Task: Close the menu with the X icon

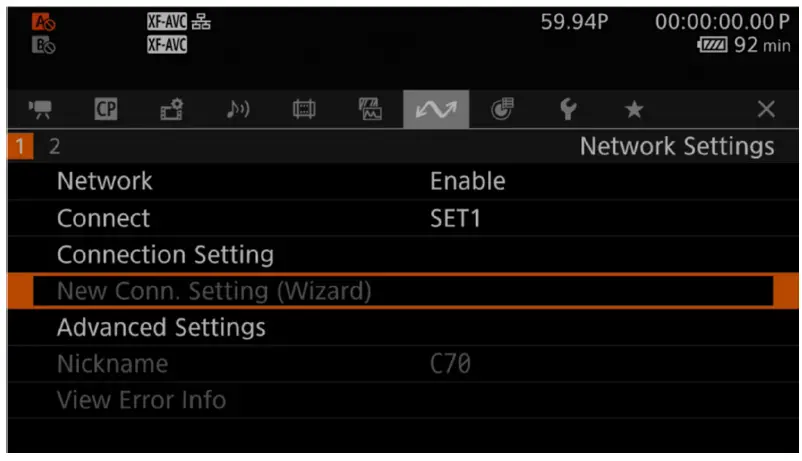Action: (765, 110)
